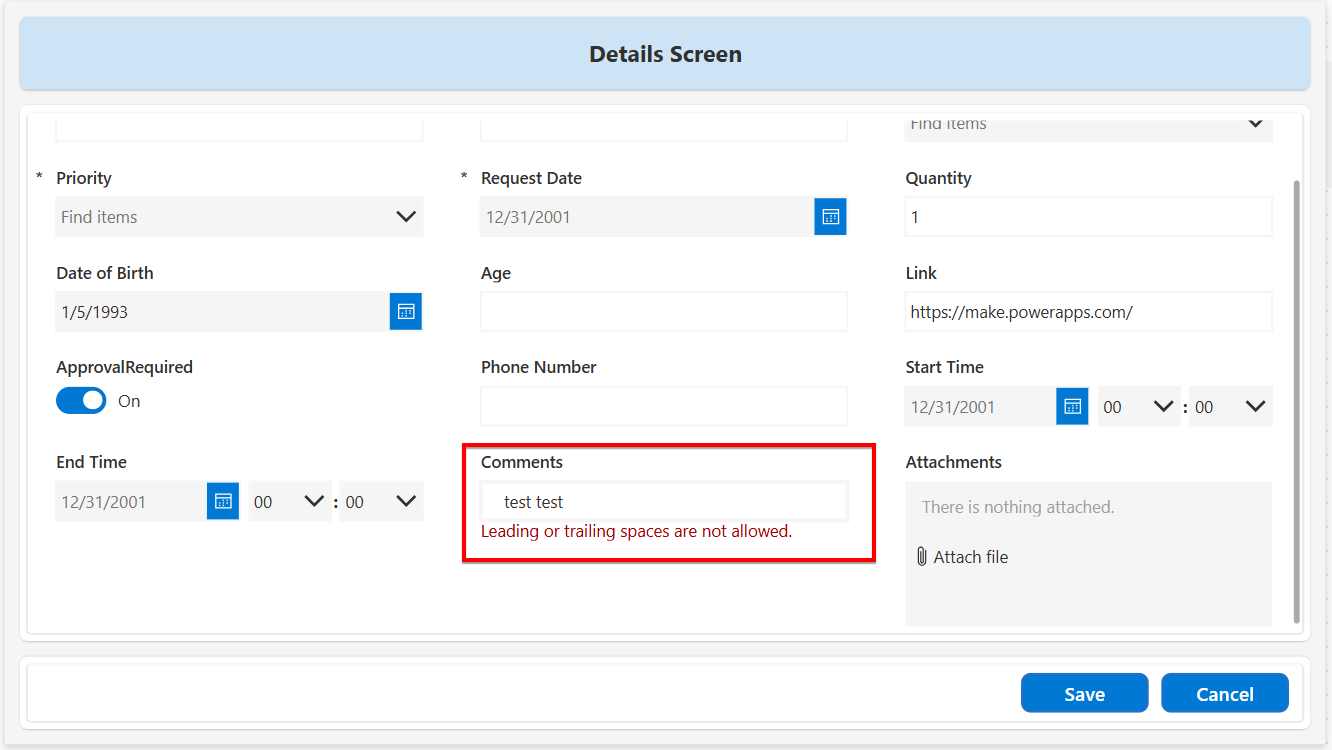Click the Cancel button
The height and width of the screenshot is (750, 1332).
pos(1224,694)
